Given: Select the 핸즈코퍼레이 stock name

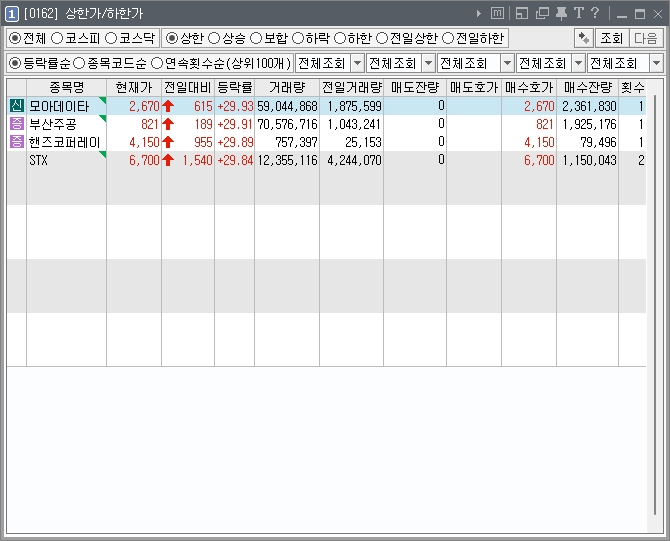Looking at the screenshot, I should (65, 142).
